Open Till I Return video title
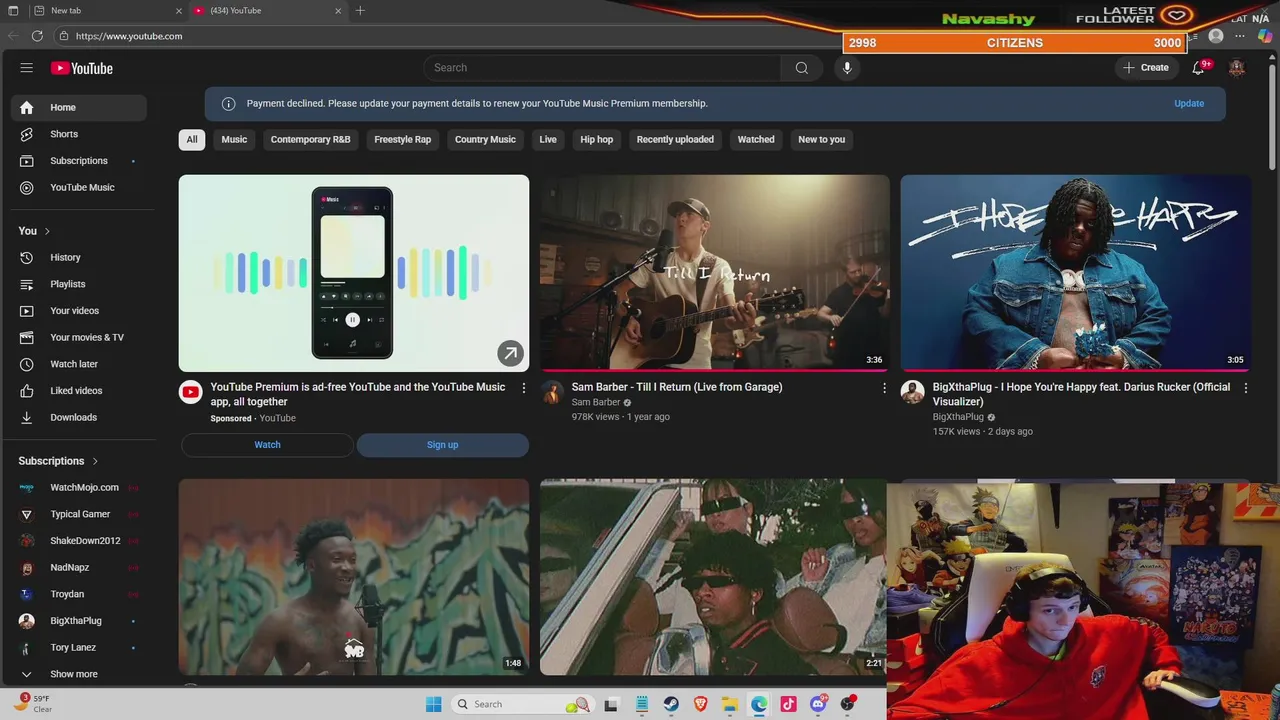The image size is (1280, 720). (677, 387)
